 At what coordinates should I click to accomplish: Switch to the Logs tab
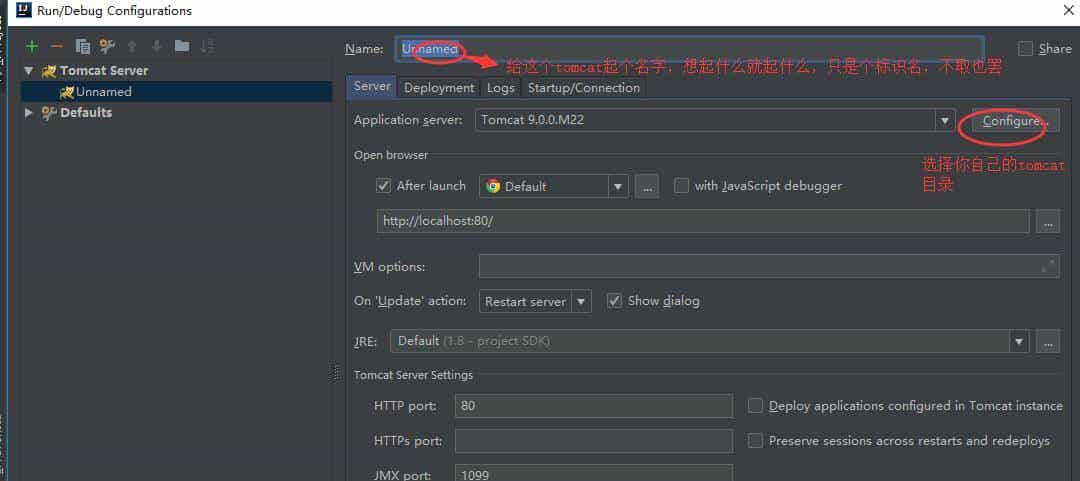point(501,88)
